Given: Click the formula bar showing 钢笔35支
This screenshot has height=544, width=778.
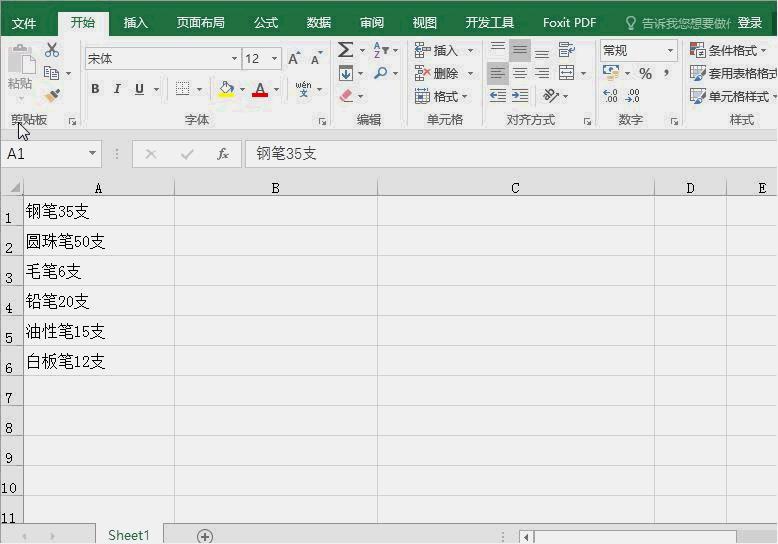Looking at the screenshot, I should 511,154.
